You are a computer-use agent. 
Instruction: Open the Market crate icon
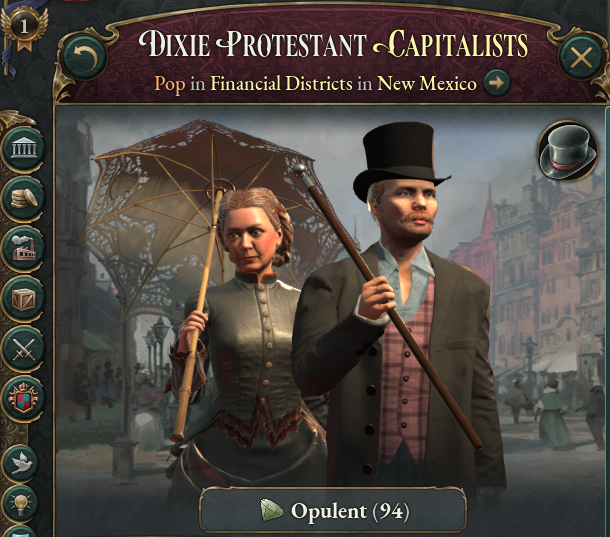pos(23,299)
